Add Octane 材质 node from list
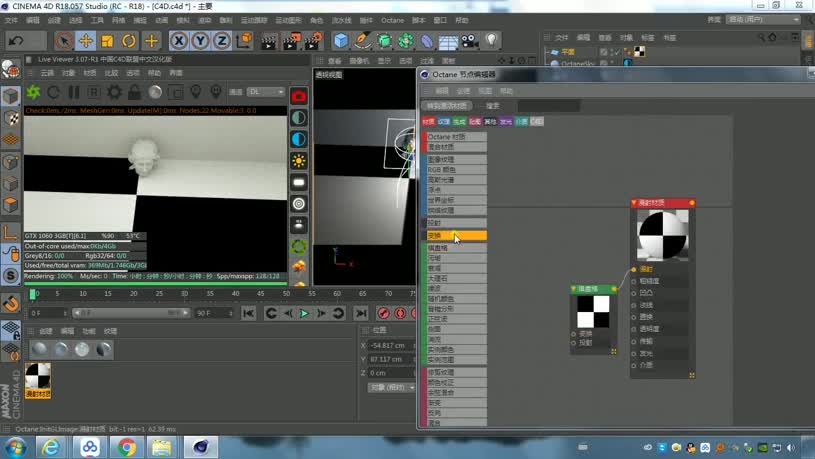This screenshot has width=815, height=459. 455,137
